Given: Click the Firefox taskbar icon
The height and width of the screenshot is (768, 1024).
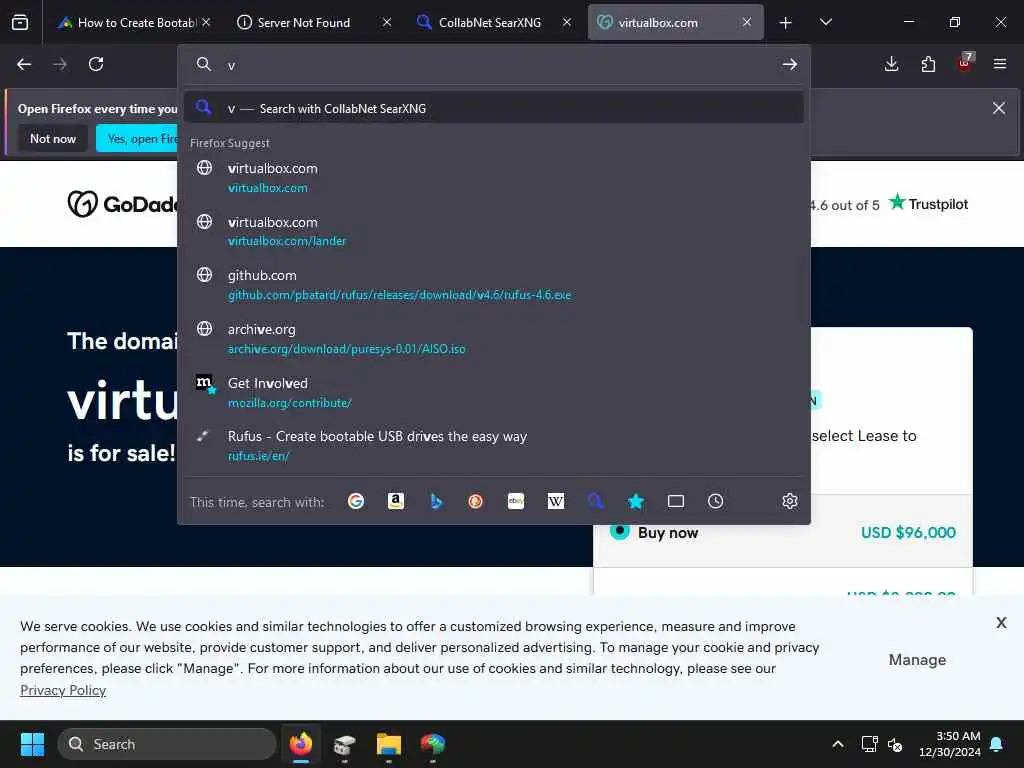Looking at the screenshot, I should click(x=300, y=744).
